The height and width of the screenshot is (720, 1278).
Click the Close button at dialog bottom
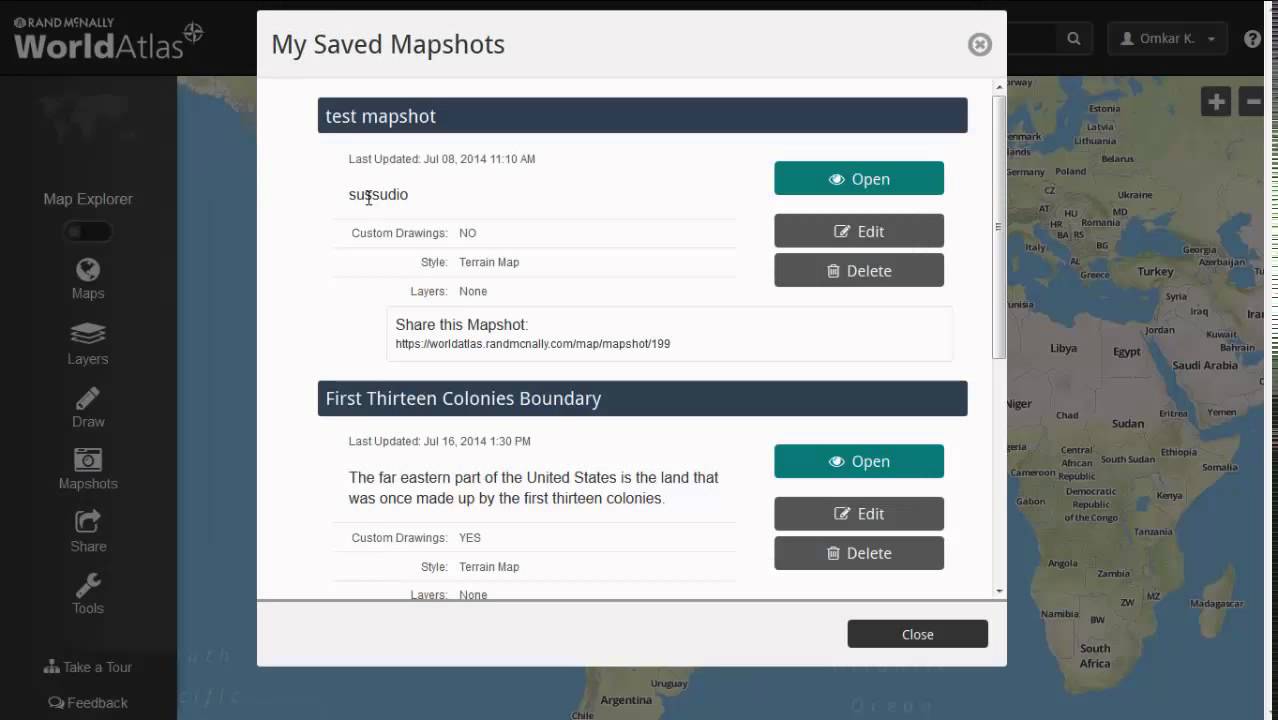click(917, 634)
